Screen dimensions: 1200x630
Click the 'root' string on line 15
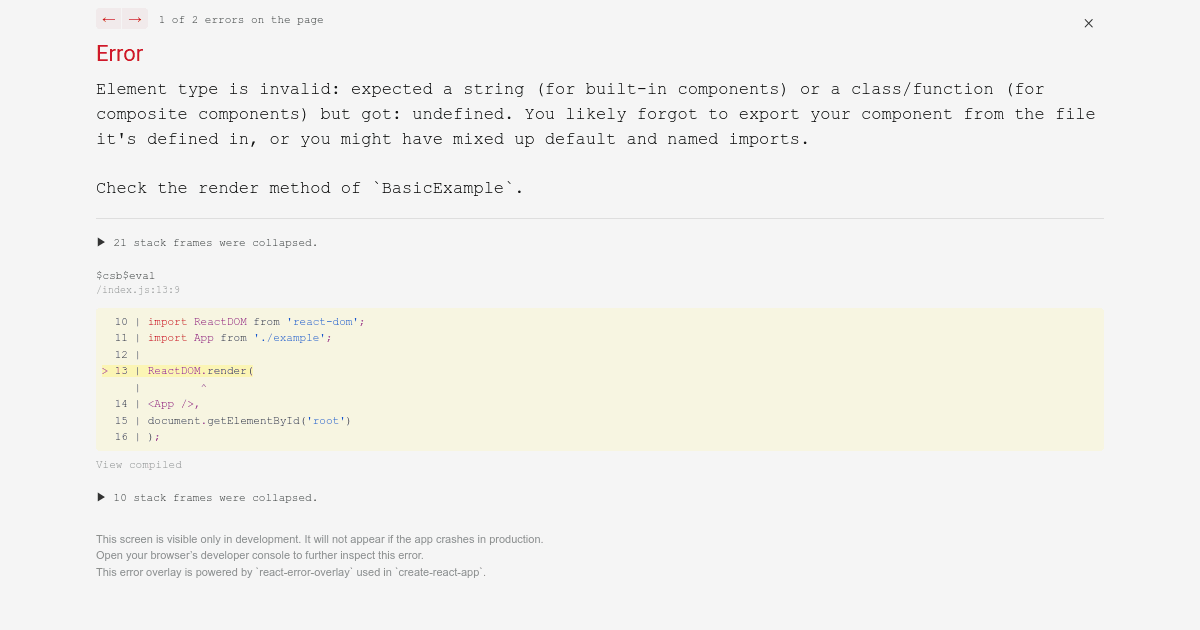326,420
